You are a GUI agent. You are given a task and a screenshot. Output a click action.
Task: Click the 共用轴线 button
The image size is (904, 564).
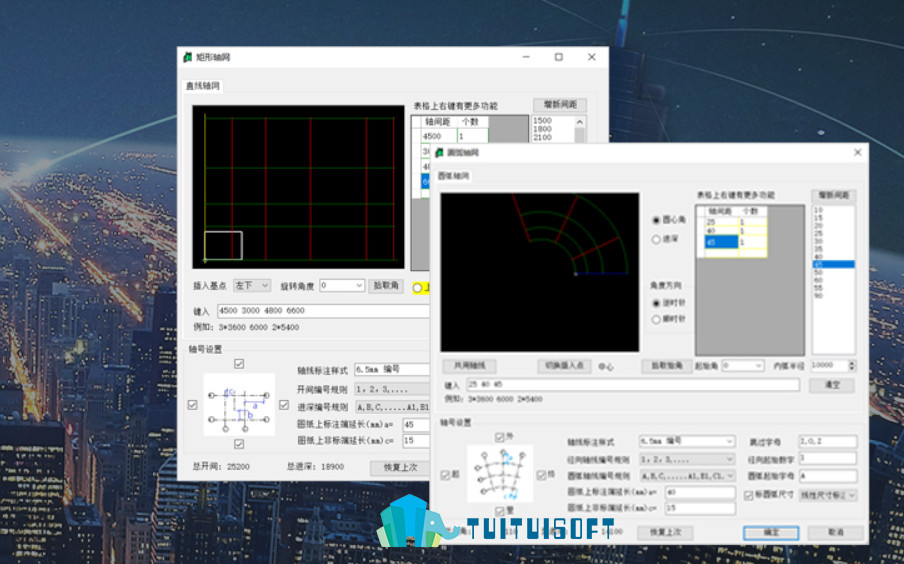(x=469, y=366)
